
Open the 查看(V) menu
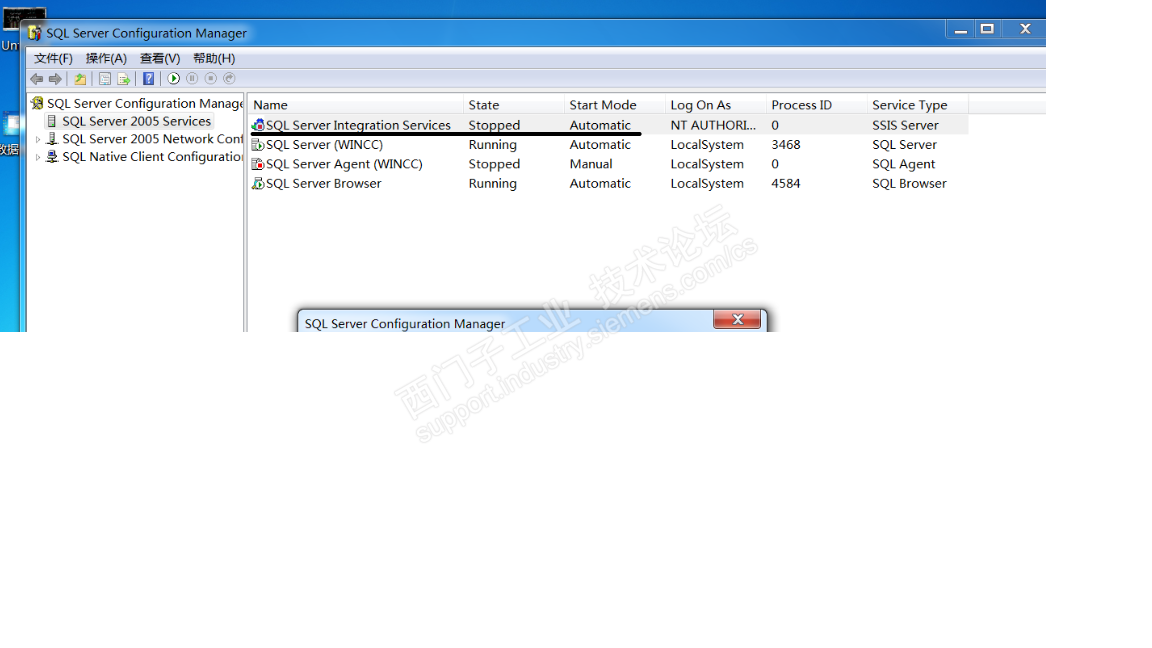tap(160, 58)
